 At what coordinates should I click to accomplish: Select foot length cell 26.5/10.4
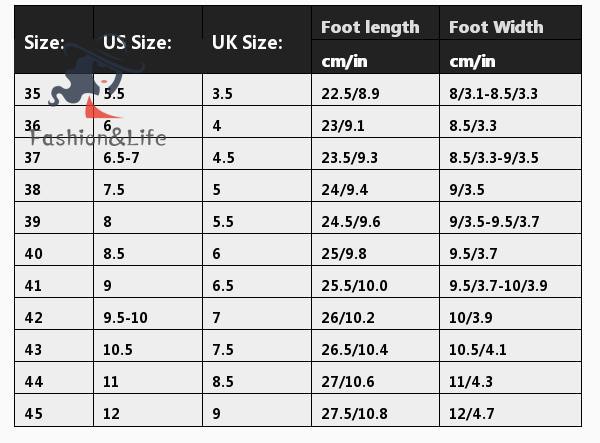(354, 350)
